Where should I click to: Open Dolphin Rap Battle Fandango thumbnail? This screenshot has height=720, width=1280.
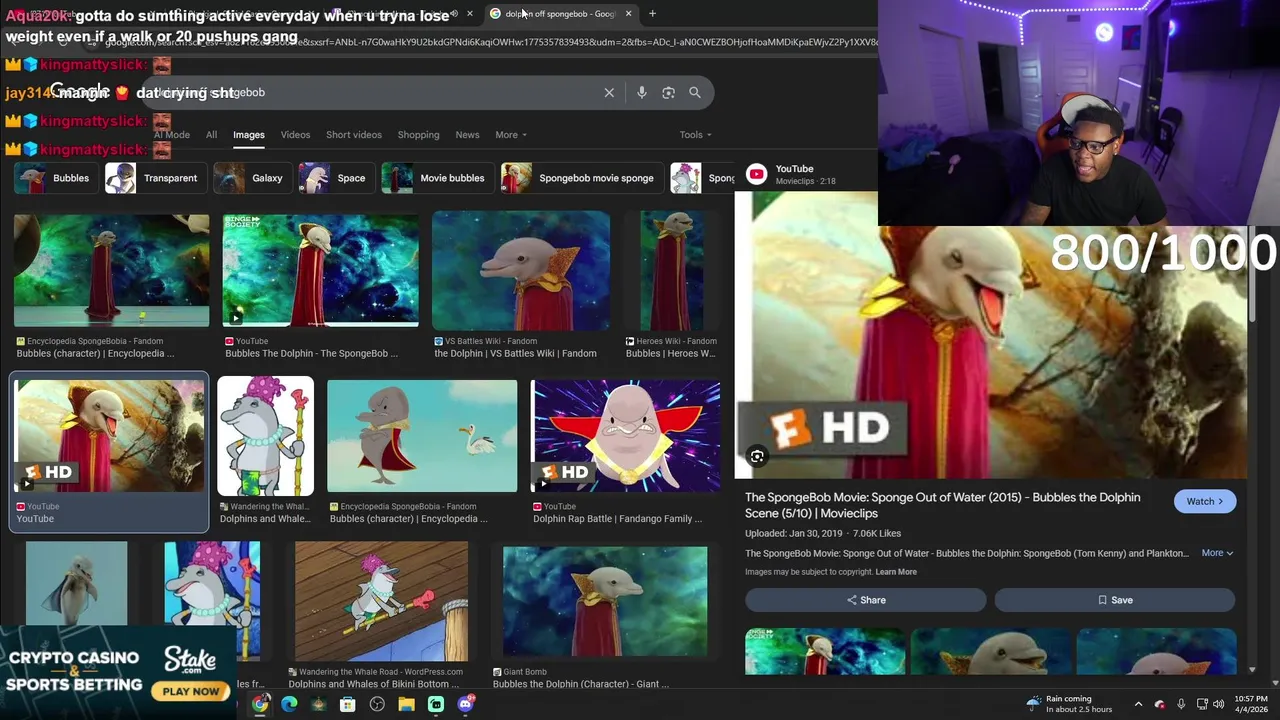tap(626, 436)
